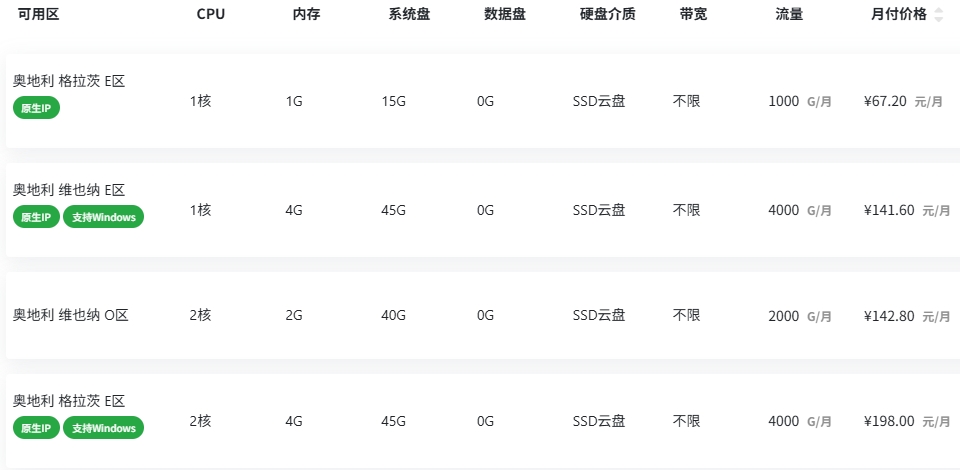The width and height of the screenshot is (960, 470).
Task: Open the 奥地利 维也纳 E区 plan
Action: click(68, 190)
